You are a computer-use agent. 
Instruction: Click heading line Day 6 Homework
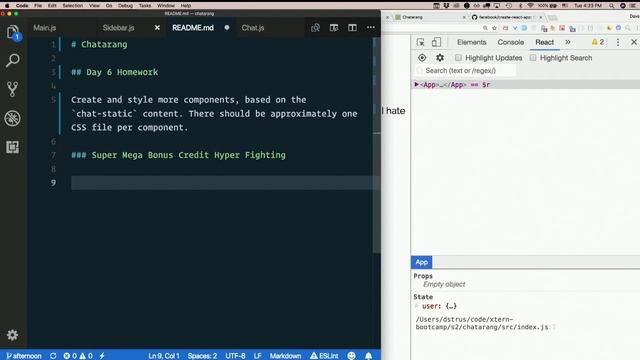click(115, 72)
